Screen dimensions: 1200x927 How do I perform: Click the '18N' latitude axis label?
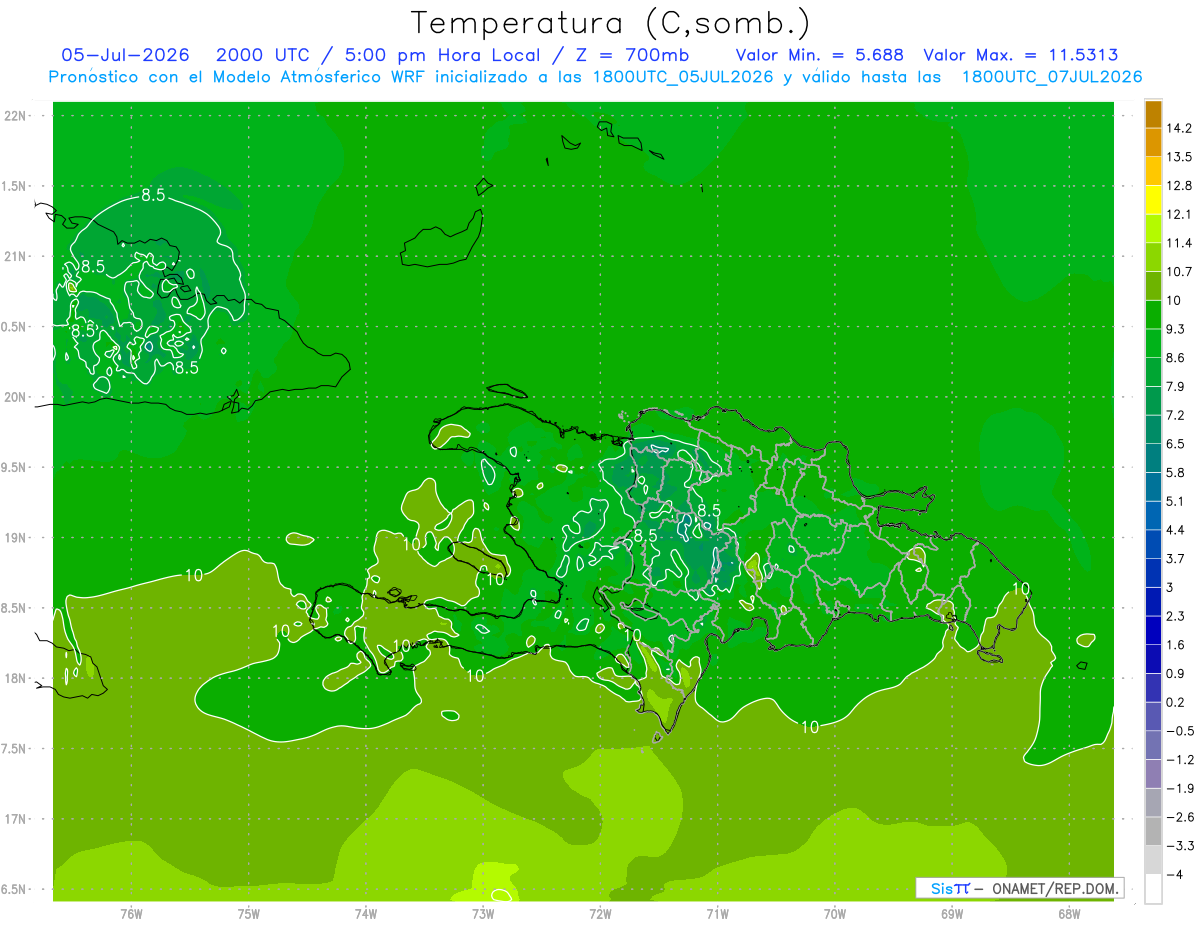click(16, 678)
